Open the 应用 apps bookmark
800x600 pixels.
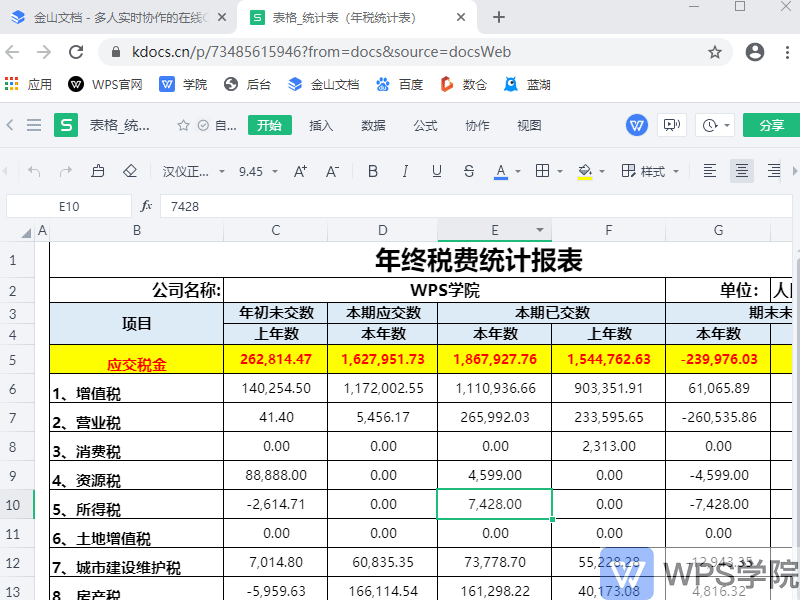pyautogui.click(x=29, y=84)
